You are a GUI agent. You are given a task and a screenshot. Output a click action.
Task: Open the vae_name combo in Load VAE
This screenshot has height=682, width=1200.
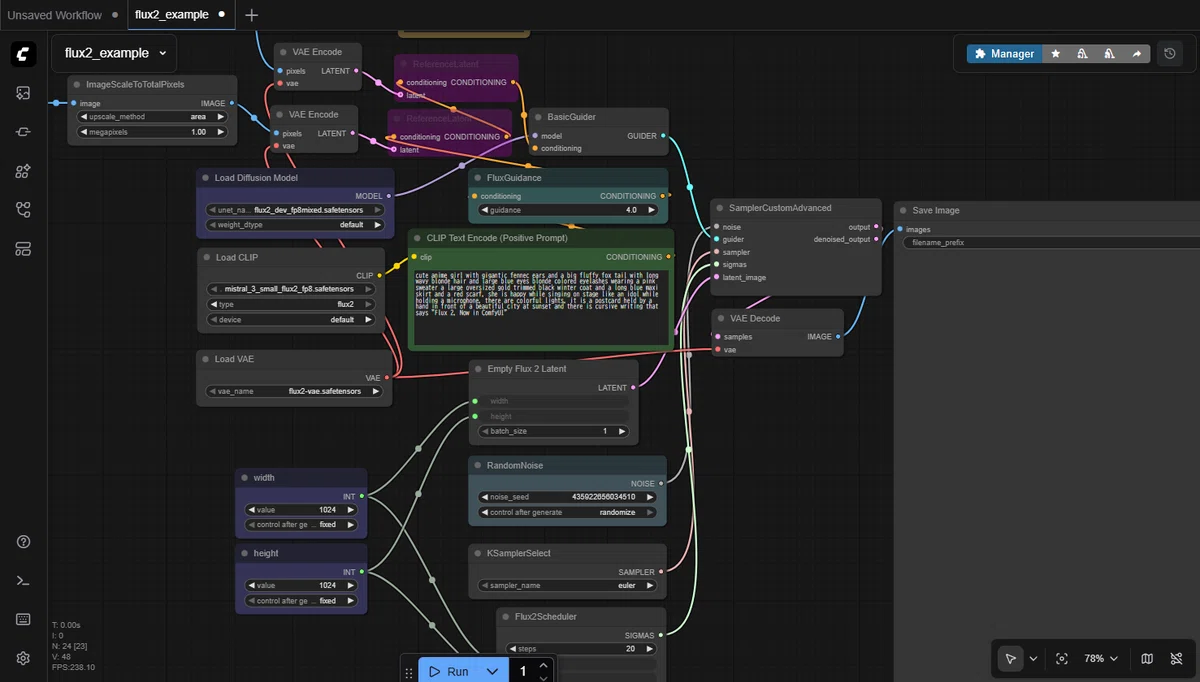click(x=294, y=391)
